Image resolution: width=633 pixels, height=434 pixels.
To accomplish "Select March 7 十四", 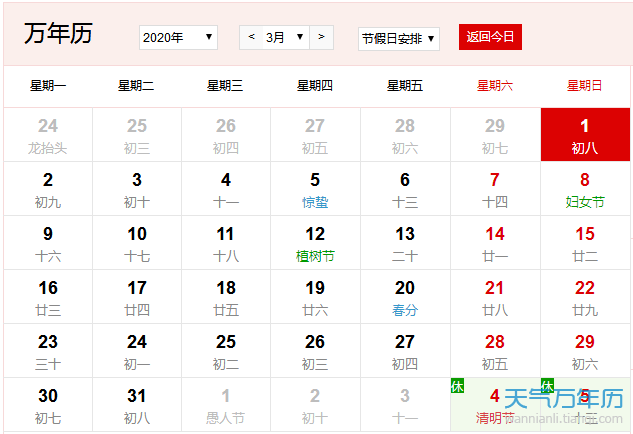I will pos(495,189).
